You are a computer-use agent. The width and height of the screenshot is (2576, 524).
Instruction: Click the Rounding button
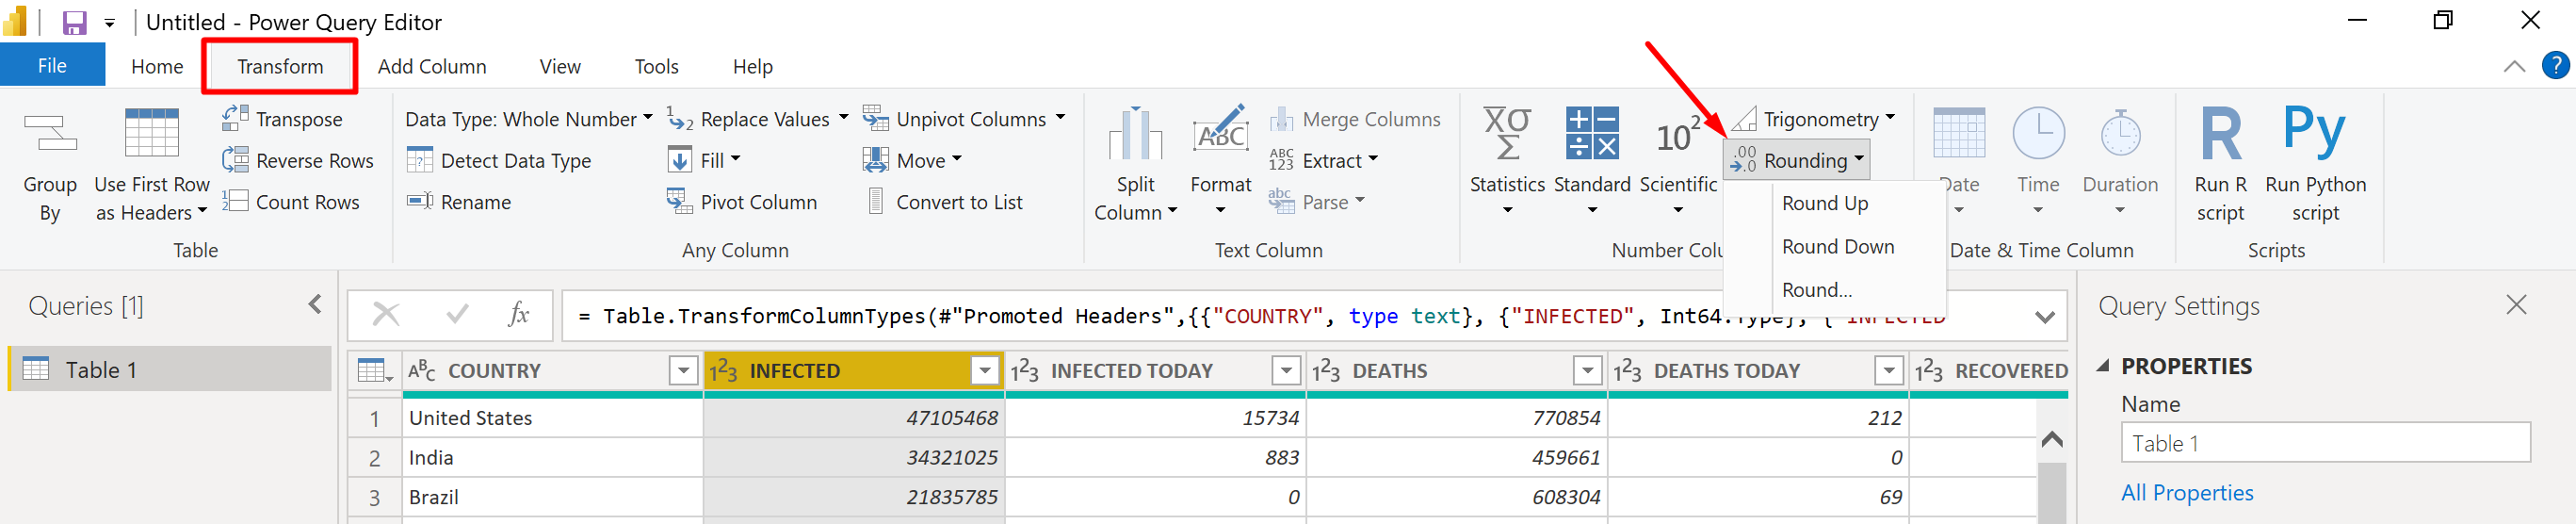(1796, 160)
